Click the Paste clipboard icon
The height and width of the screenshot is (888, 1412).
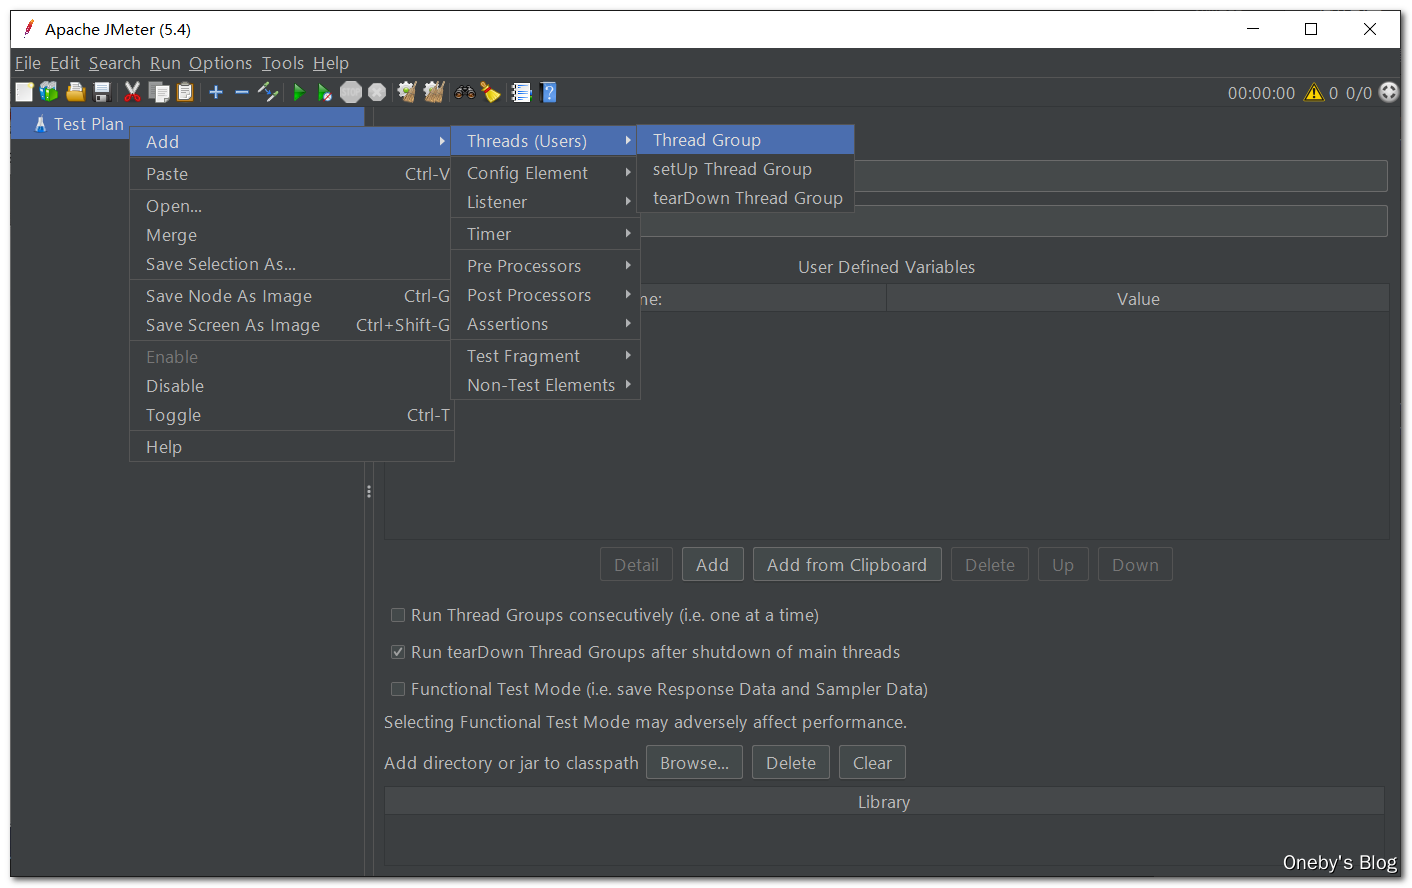tap(185, 93)
